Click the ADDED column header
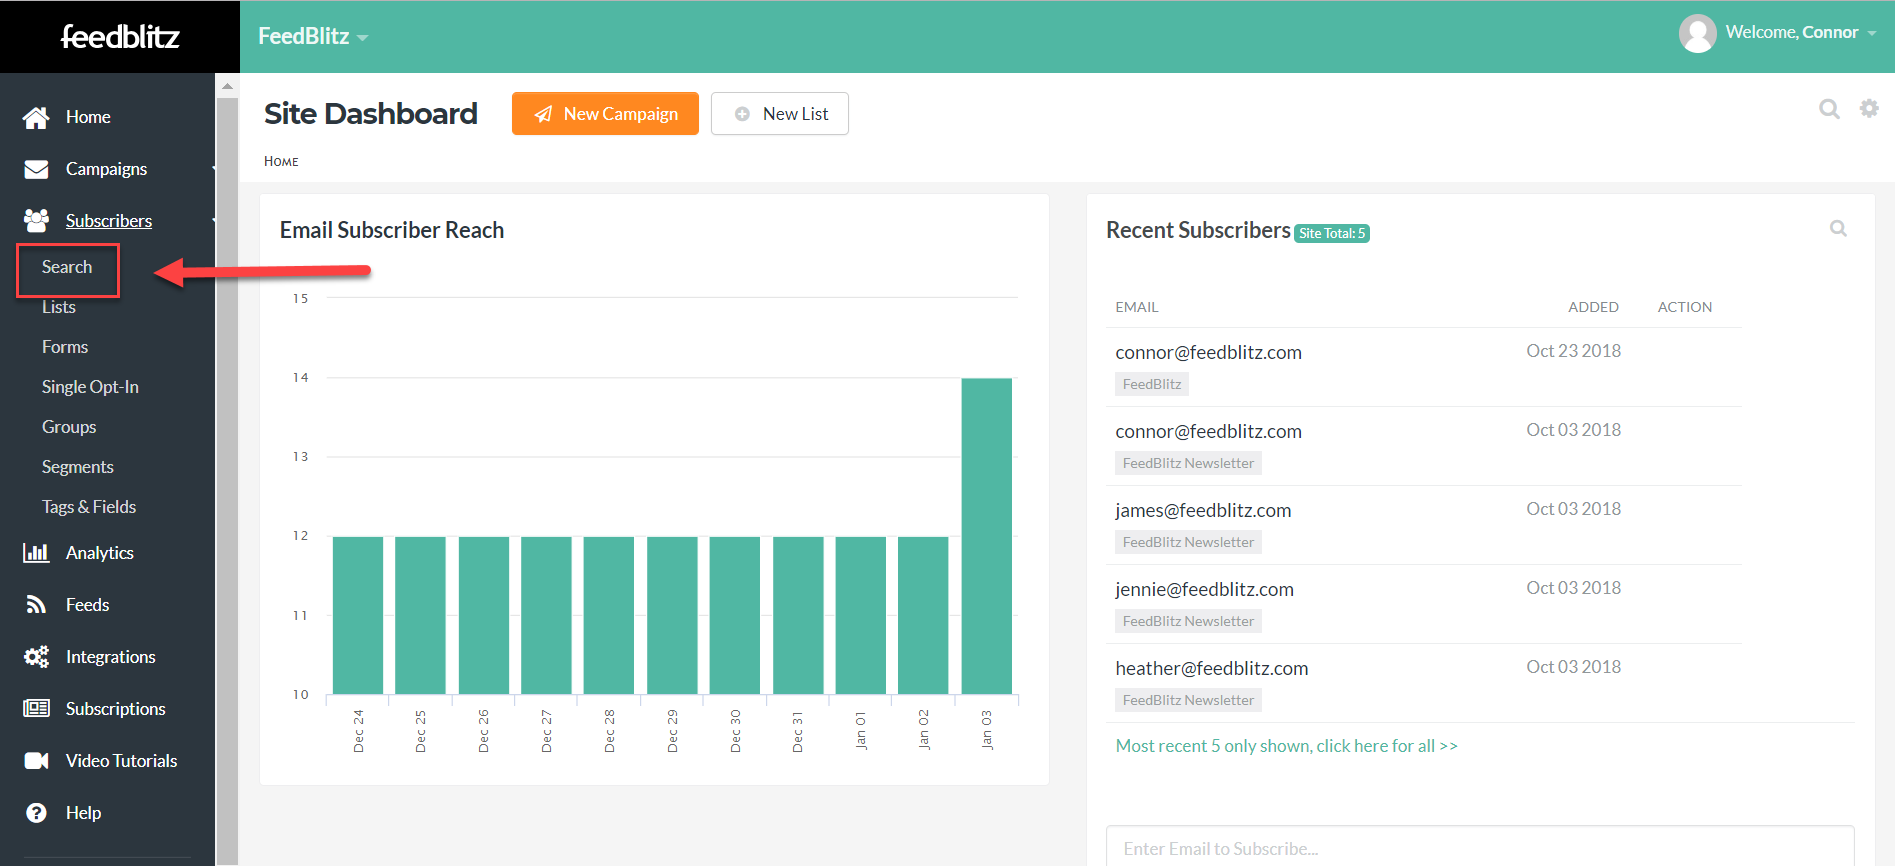Viewport: 1895px width, 866px height. [x=1593, y=307]
